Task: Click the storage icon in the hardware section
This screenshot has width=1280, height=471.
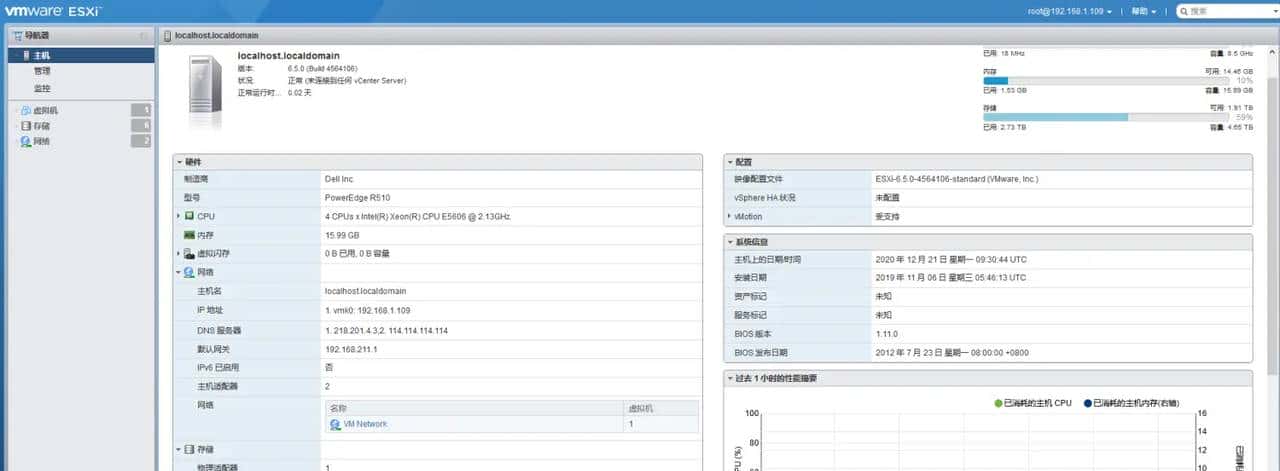Action: point(188,450)
